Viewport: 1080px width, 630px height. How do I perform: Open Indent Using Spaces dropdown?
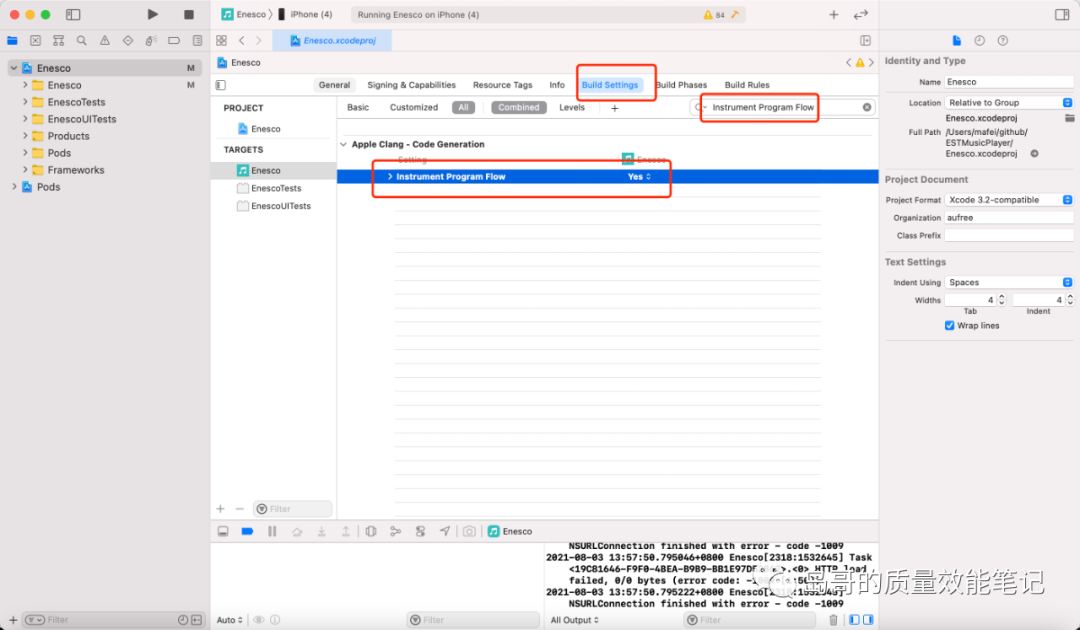click(x=1010, y=282)
